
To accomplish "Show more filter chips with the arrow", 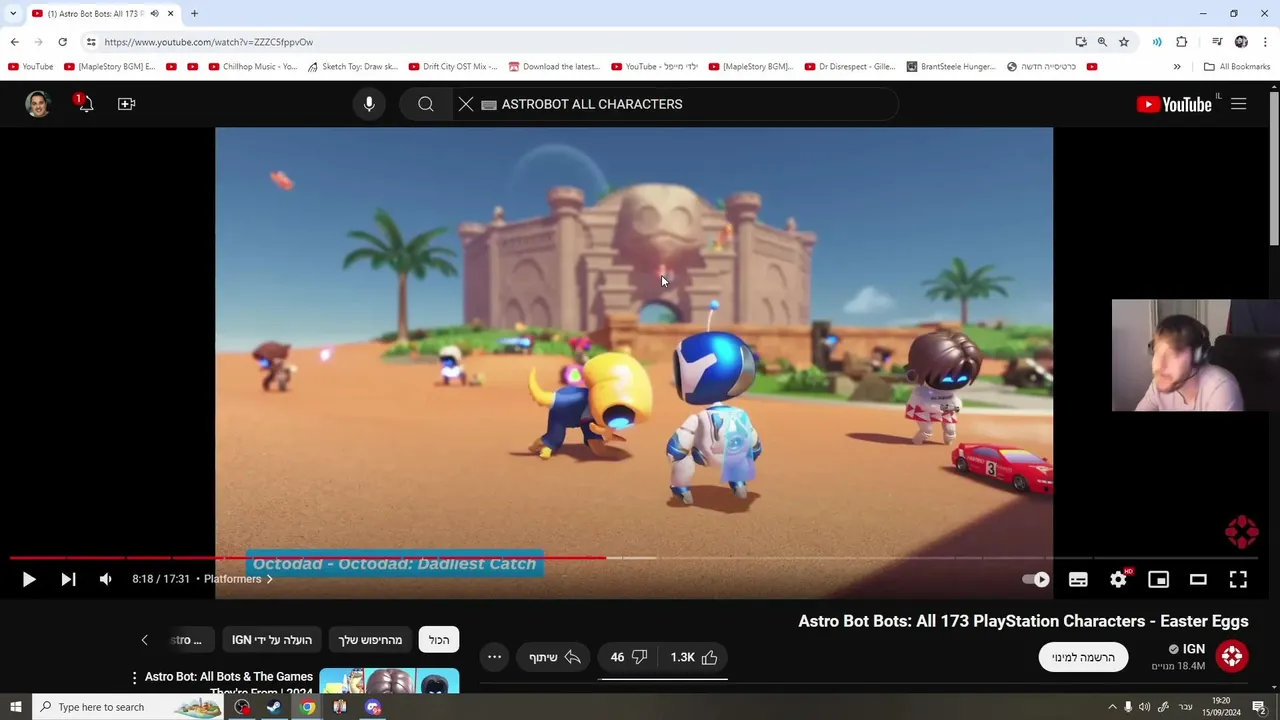I will click(x=144, y=640).
